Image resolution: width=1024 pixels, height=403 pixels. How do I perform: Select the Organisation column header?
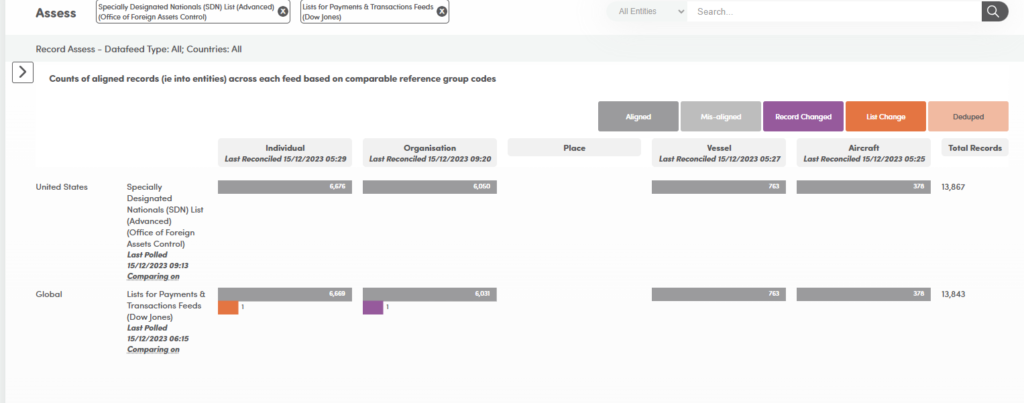(430, 152)
